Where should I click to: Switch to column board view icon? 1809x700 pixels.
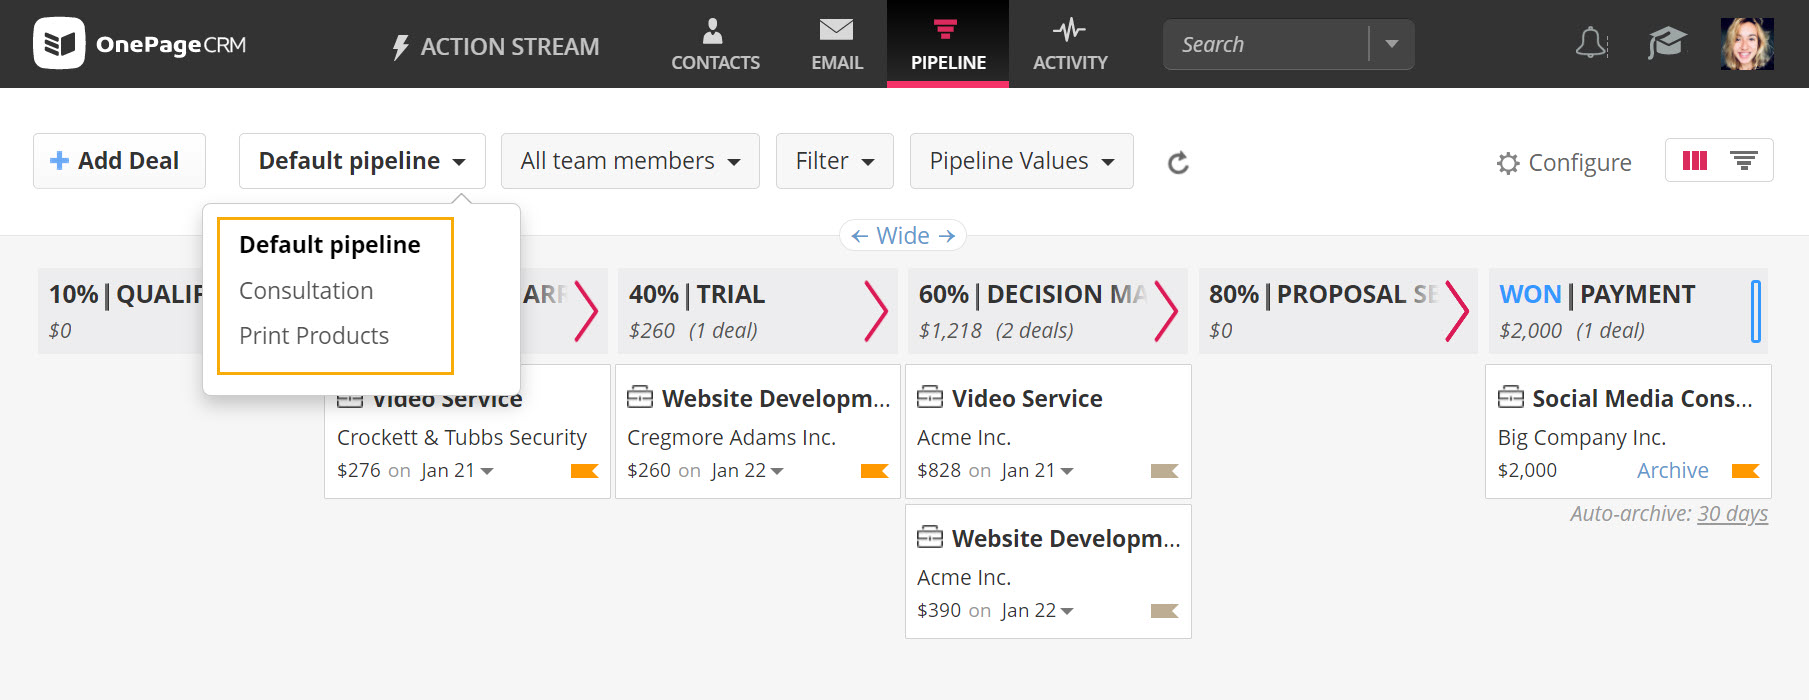coord(1694,160)
